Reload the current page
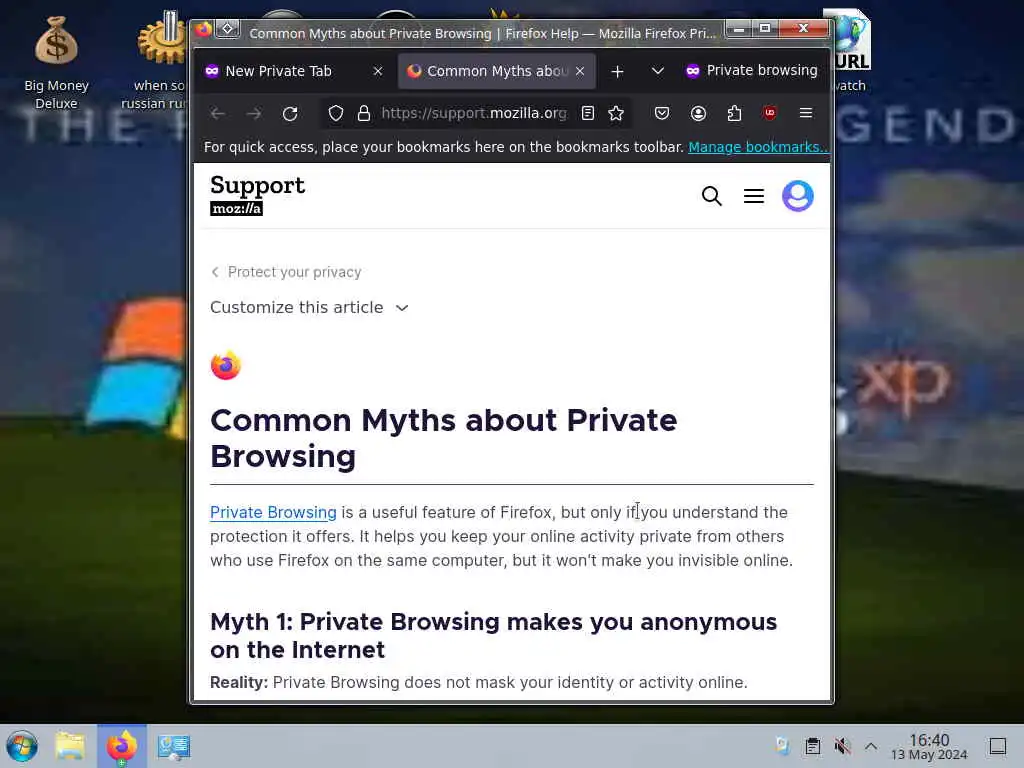 pos(290,114)
